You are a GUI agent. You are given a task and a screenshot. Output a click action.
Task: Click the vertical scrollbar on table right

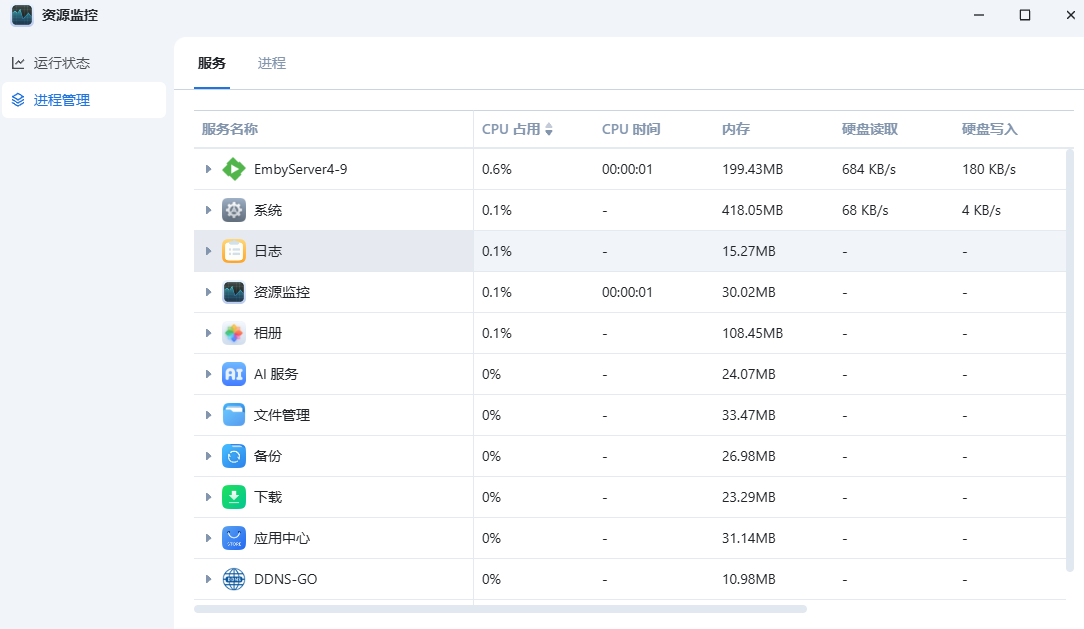pyautogui.click(x=1070, y=360)
